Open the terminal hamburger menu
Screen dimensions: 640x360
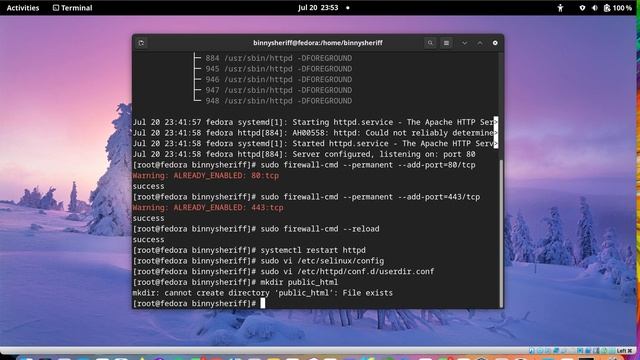(x=447, y=43)
